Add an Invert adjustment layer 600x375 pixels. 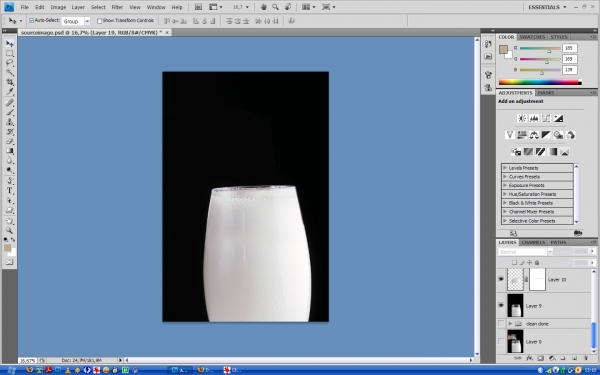coord(516,152)
